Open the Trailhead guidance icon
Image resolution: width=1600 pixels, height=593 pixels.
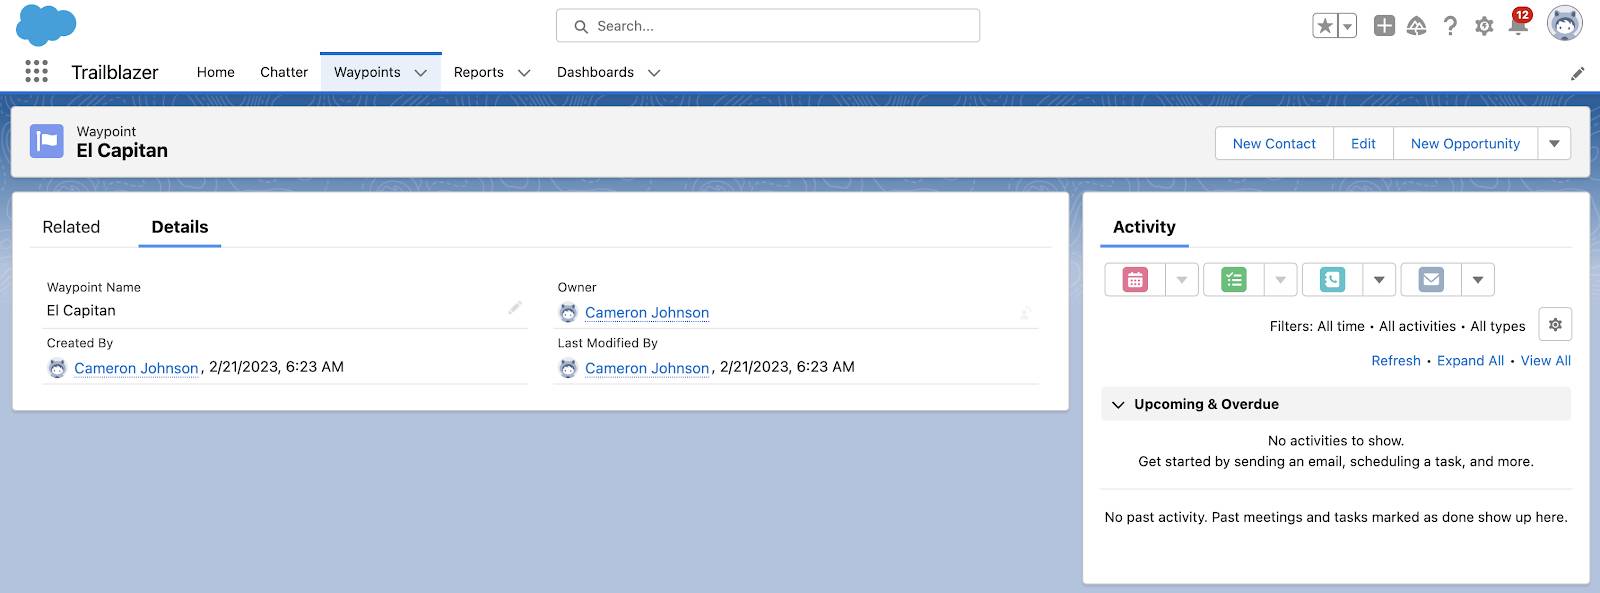[x=1416, y=26]
